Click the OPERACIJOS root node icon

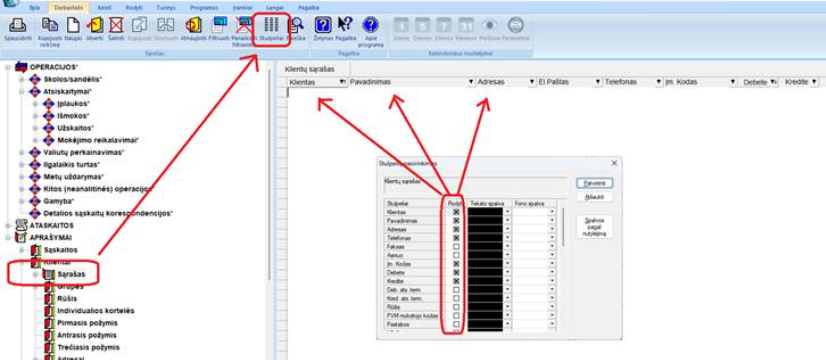click(22, 67)
